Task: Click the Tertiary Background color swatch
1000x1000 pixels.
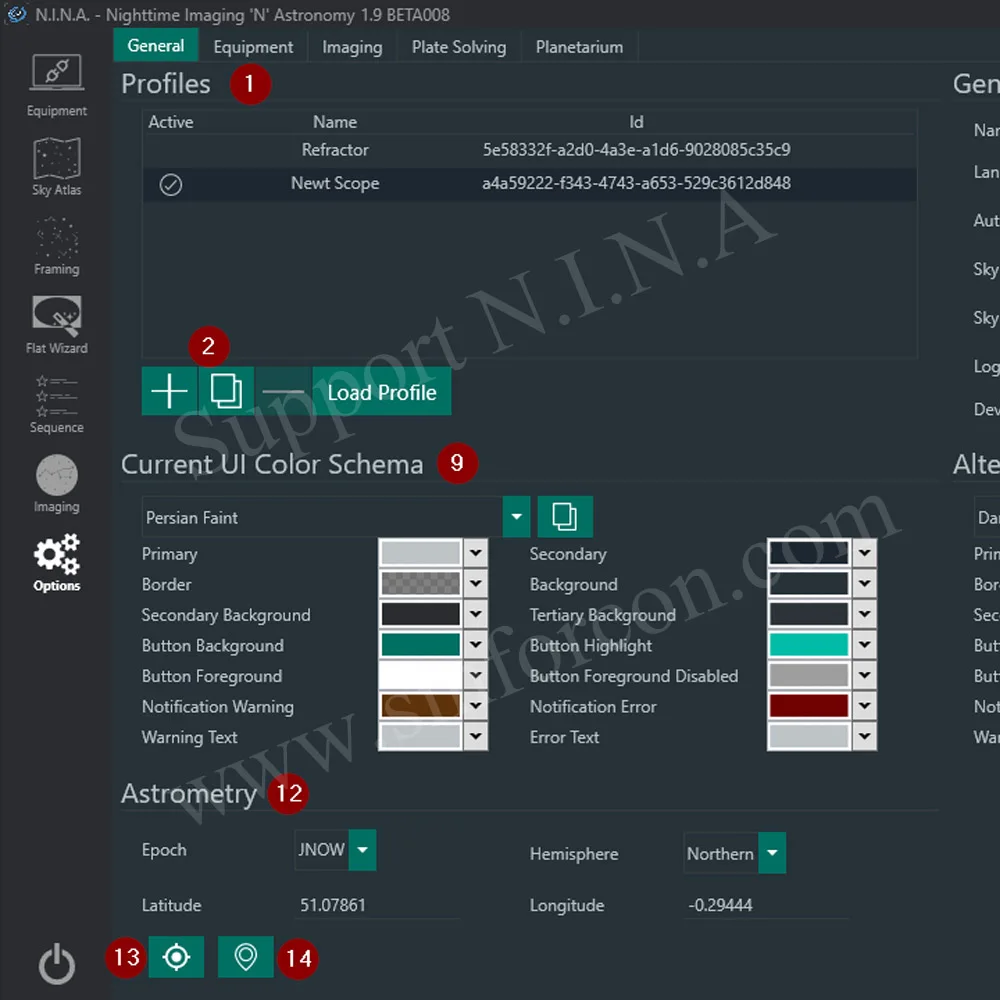Action: point(809,614)
